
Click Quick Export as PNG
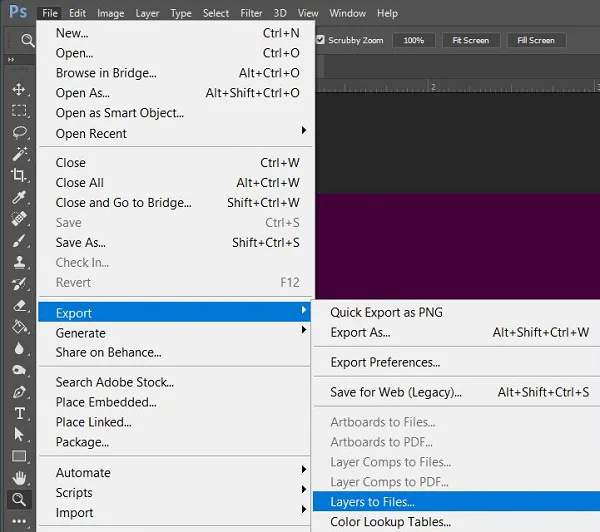pyautogui.click(x=386, y=312)
